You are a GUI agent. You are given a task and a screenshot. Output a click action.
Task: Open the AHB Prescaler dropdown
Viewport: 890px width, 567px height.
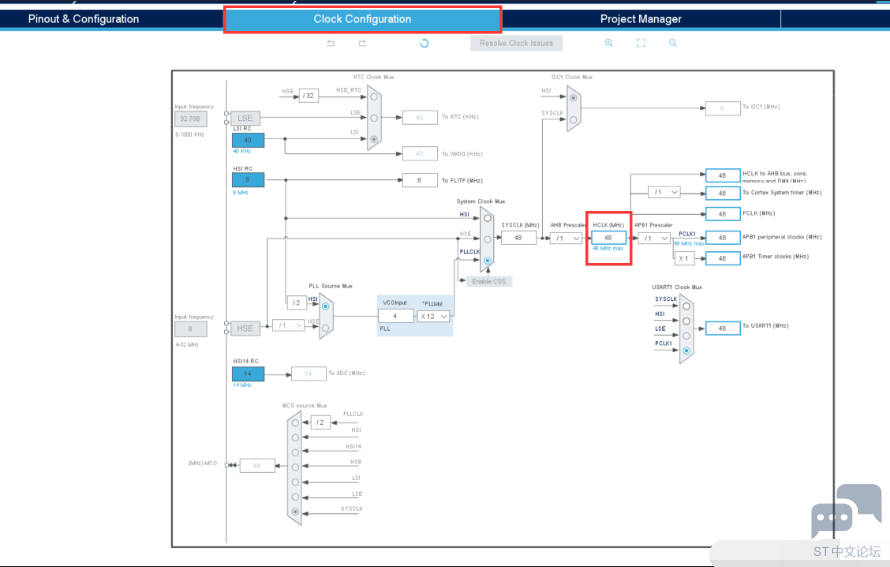[x=566, y=238]
